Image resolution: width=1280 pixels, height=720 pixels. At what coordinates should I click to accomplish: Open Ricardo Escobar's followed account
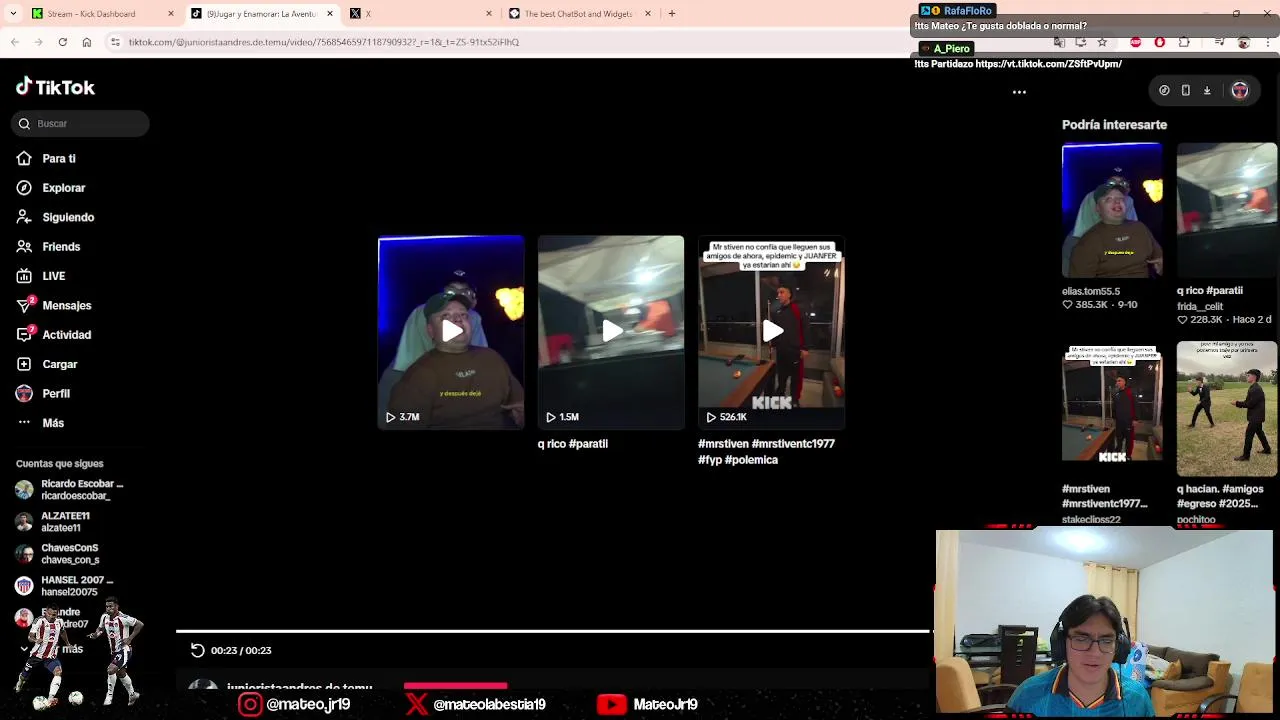click(70, 489)
